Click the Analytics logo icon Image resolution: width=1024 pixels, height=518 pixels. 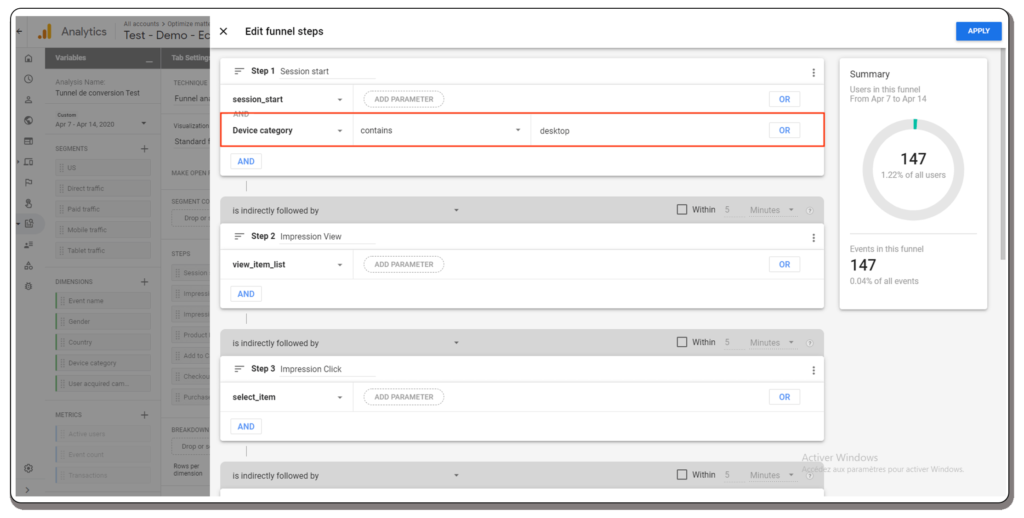pyautogui.click(x=44, y=32)
